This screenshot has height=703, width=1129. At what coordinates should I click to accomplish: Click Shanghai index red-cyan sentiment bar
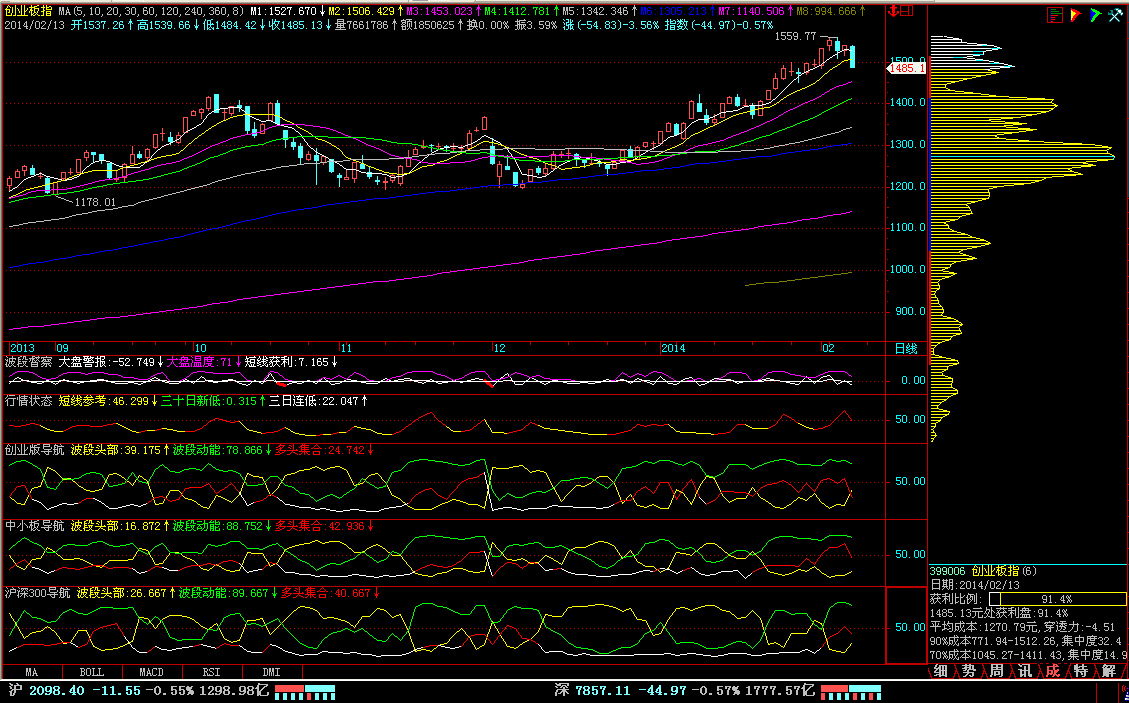point(305,692)
